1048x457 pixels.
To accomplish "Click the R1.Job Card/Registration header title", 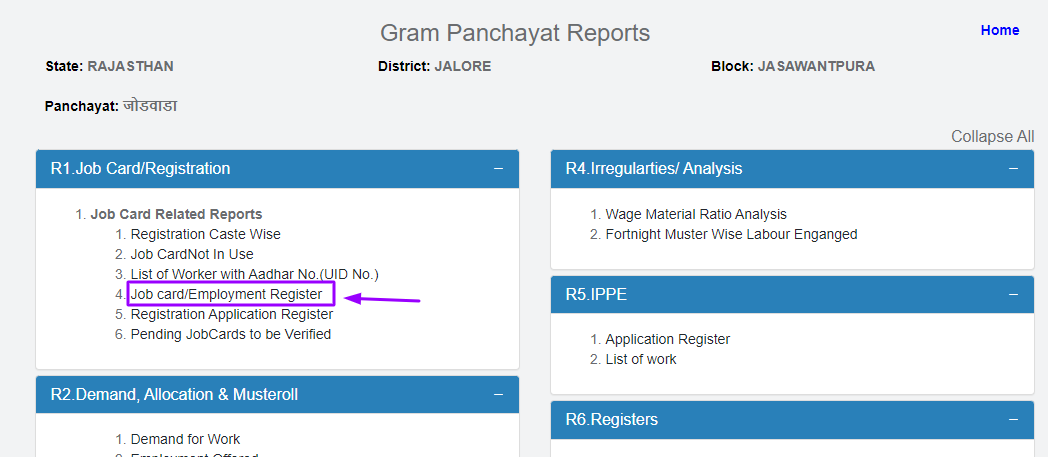I will [x=140, y=168].
